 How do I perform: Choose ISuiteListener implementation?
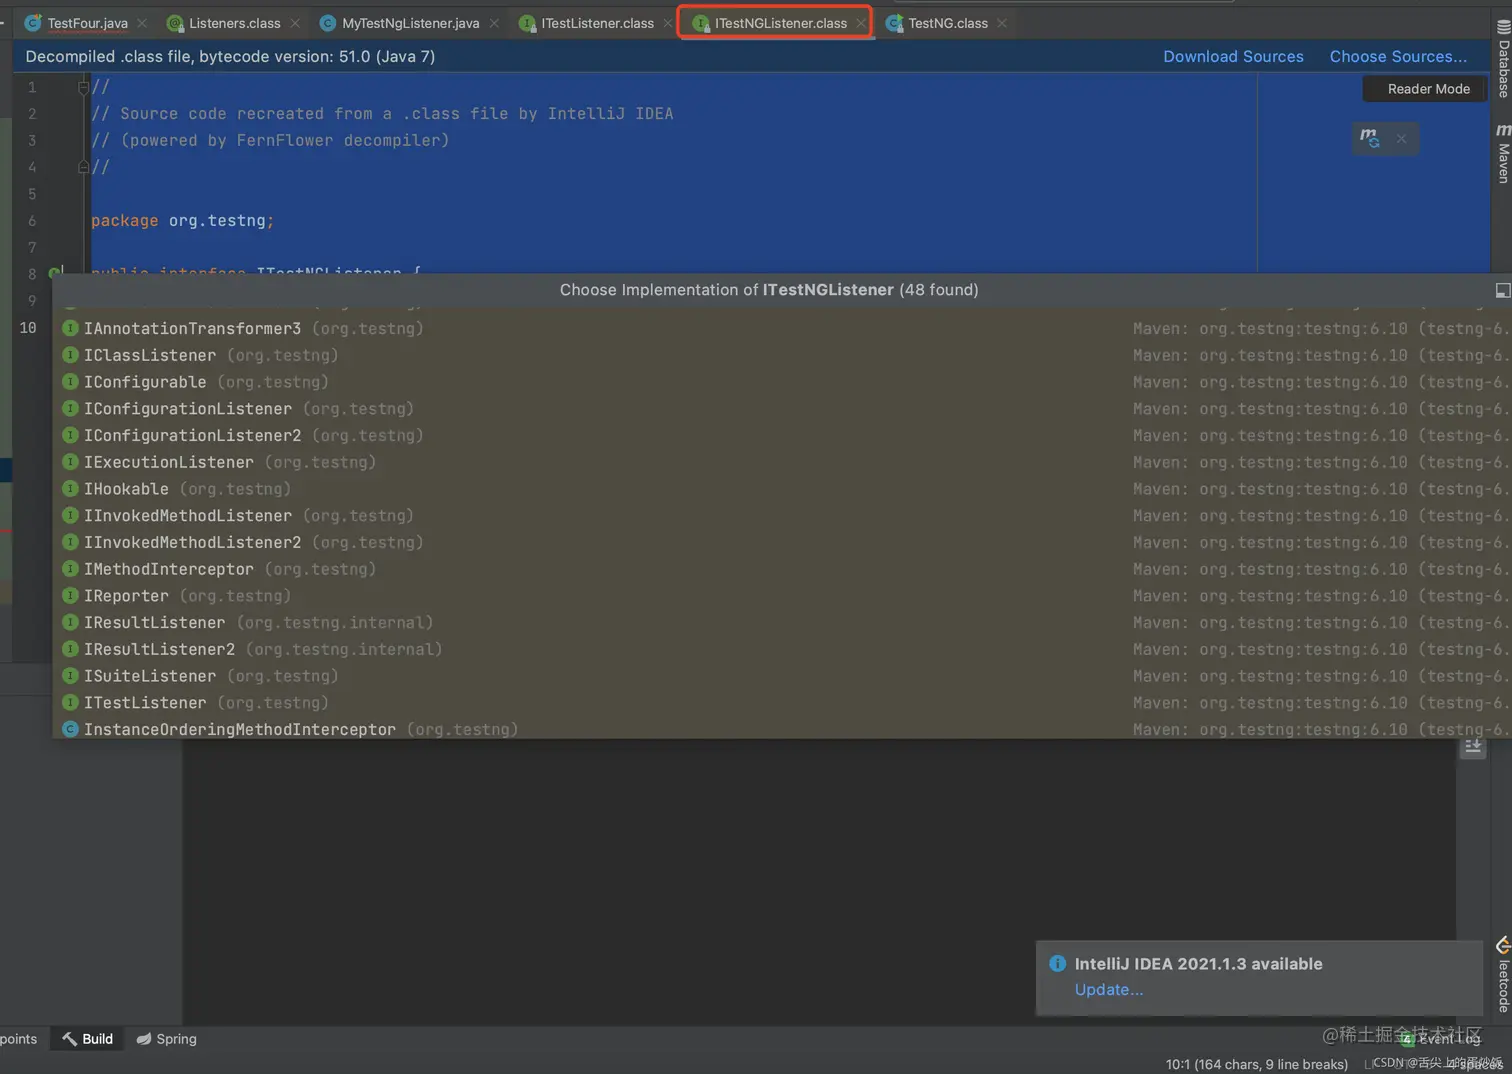coord(782,676)
